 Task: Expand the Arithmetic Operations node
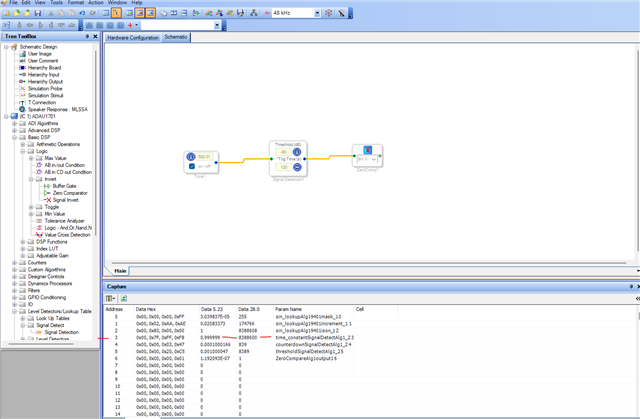23,144
